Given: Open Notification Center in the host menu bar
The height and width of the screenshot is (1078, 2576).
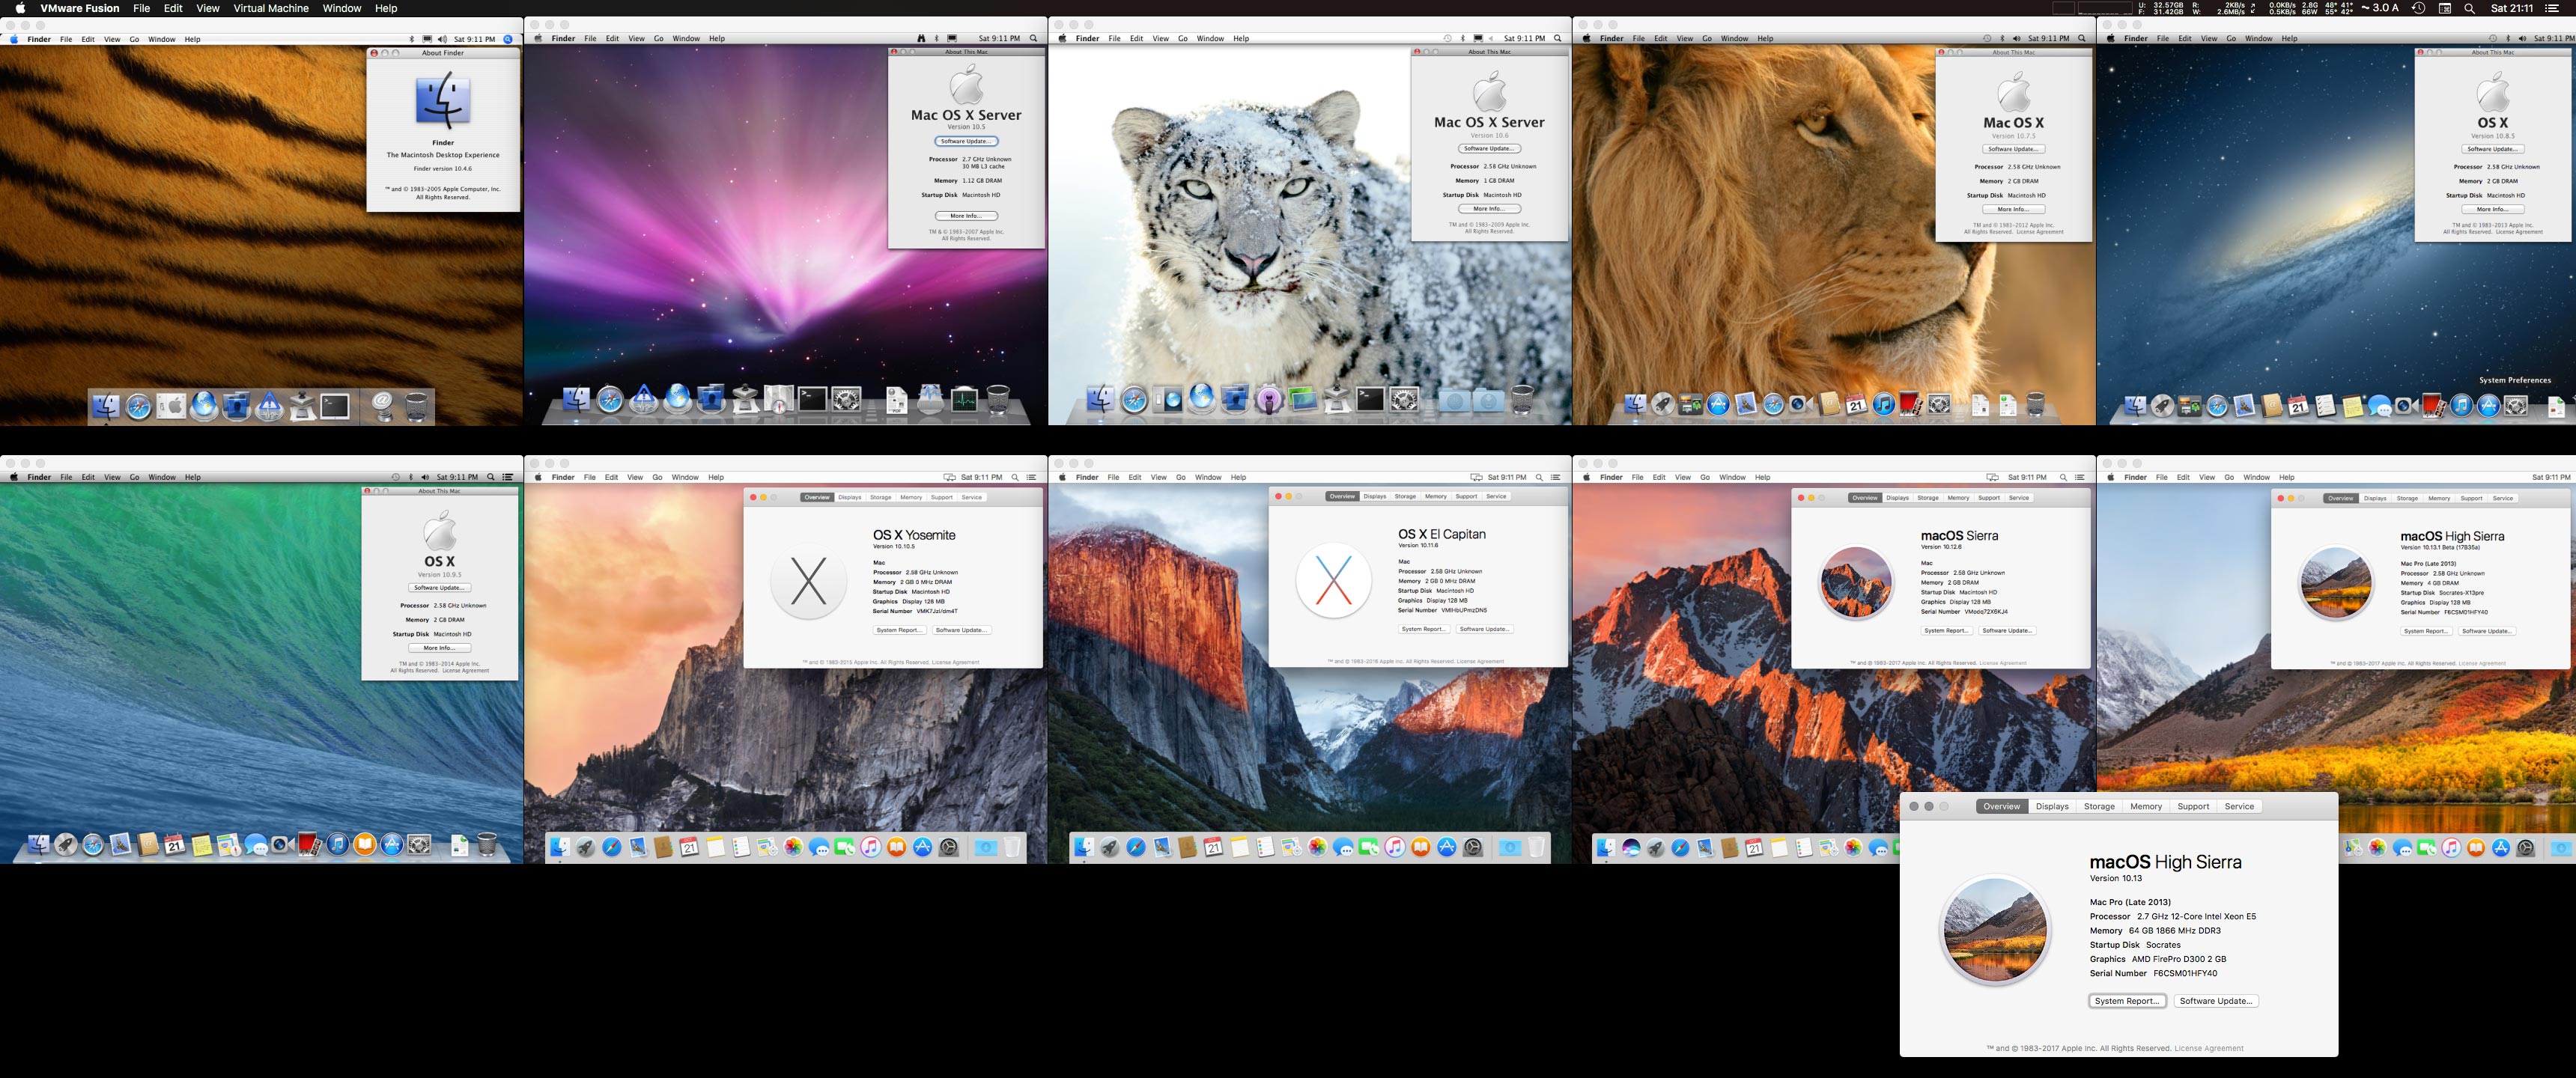Looking at the screenshot, I should click(2551, 8).
